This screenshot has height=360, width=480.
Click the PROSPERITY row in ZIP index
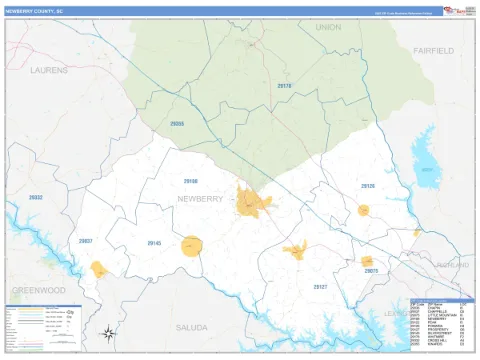click(438, 330)
